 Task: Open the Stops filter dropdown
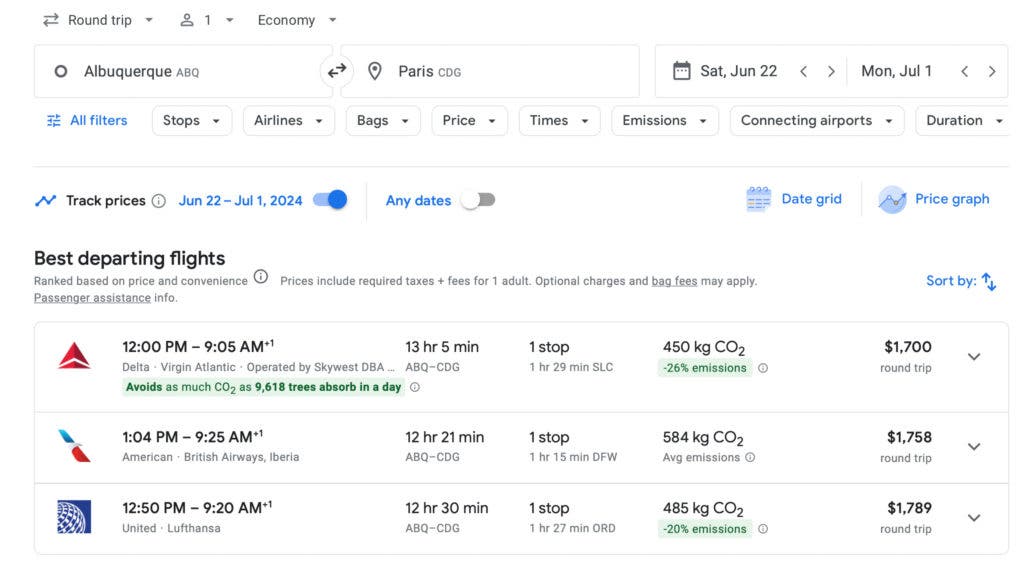coord(191,120)
